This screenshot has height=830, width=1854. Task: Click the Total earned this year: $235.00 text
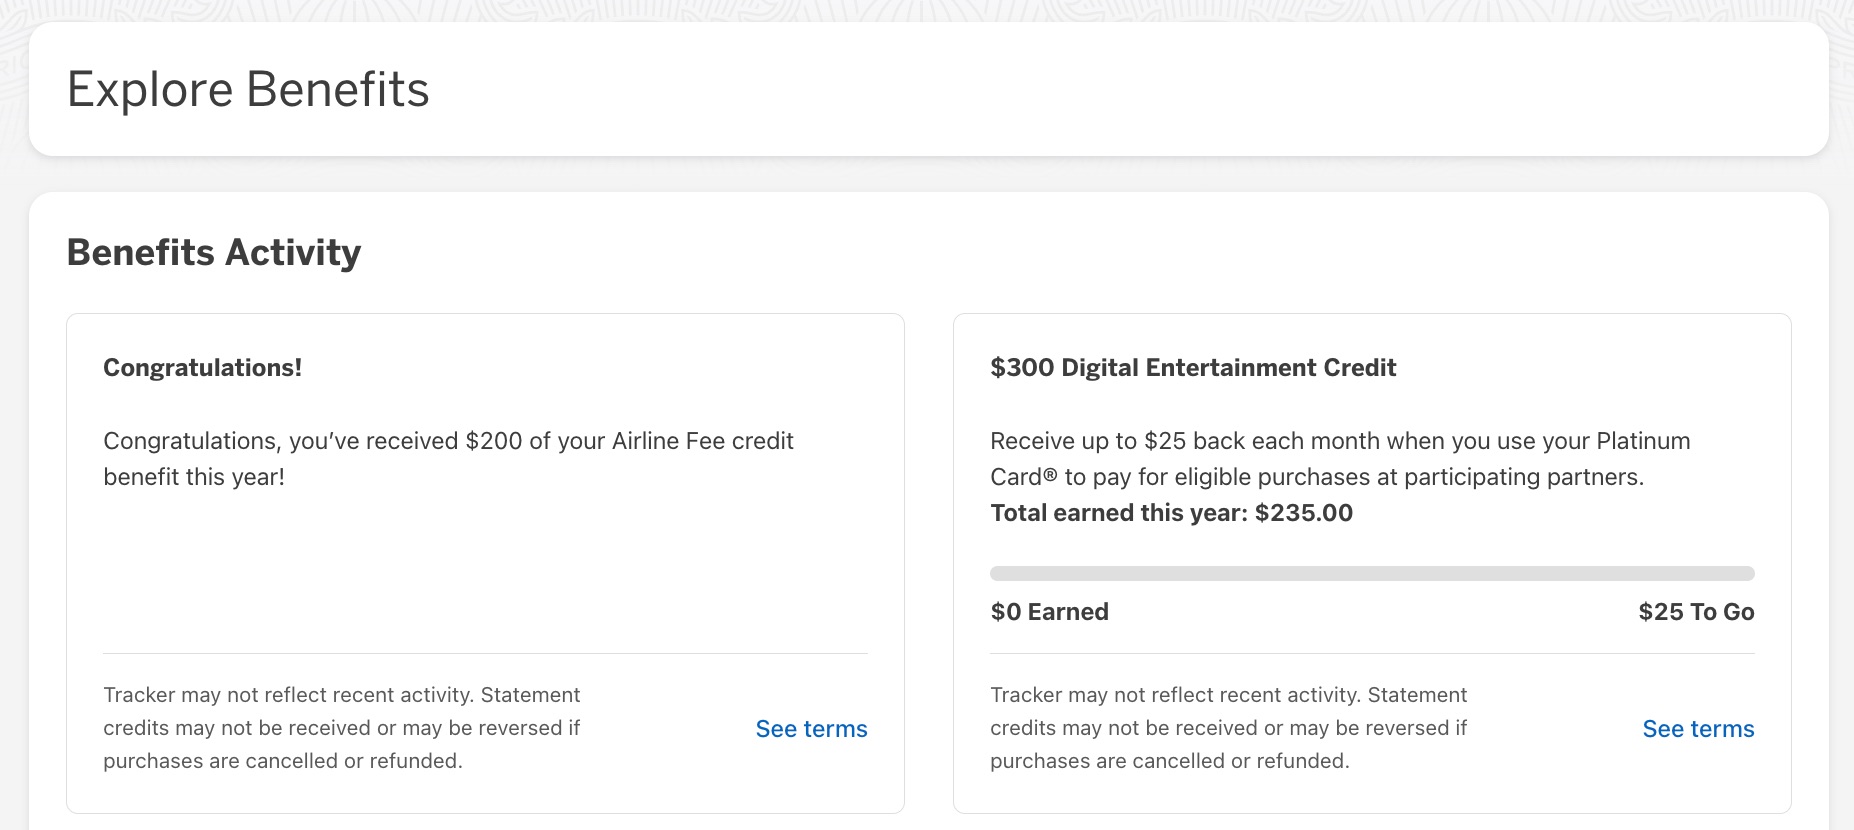pyautogui.click(x=1171, y=513)
